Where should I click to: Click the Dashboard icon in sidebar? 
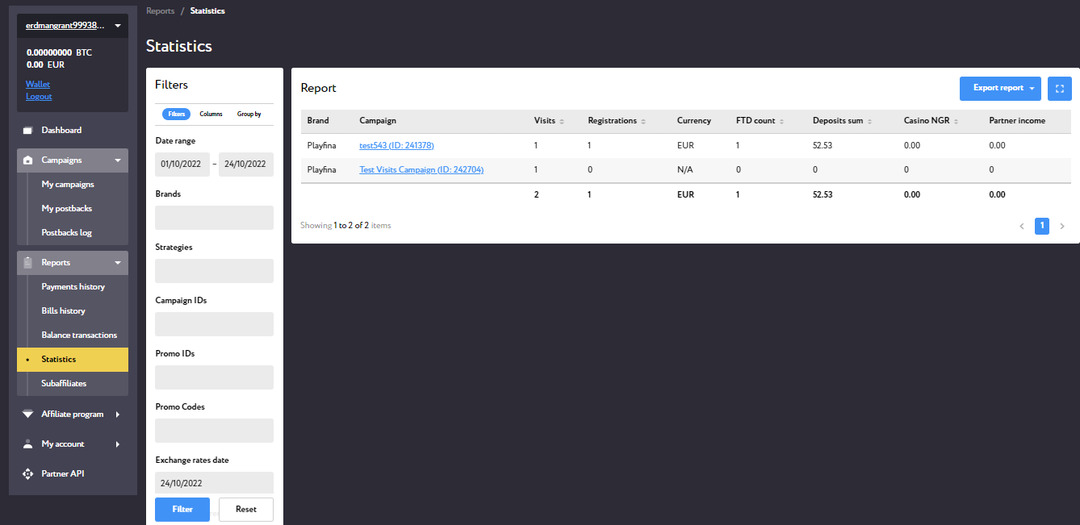pos(28,130)
